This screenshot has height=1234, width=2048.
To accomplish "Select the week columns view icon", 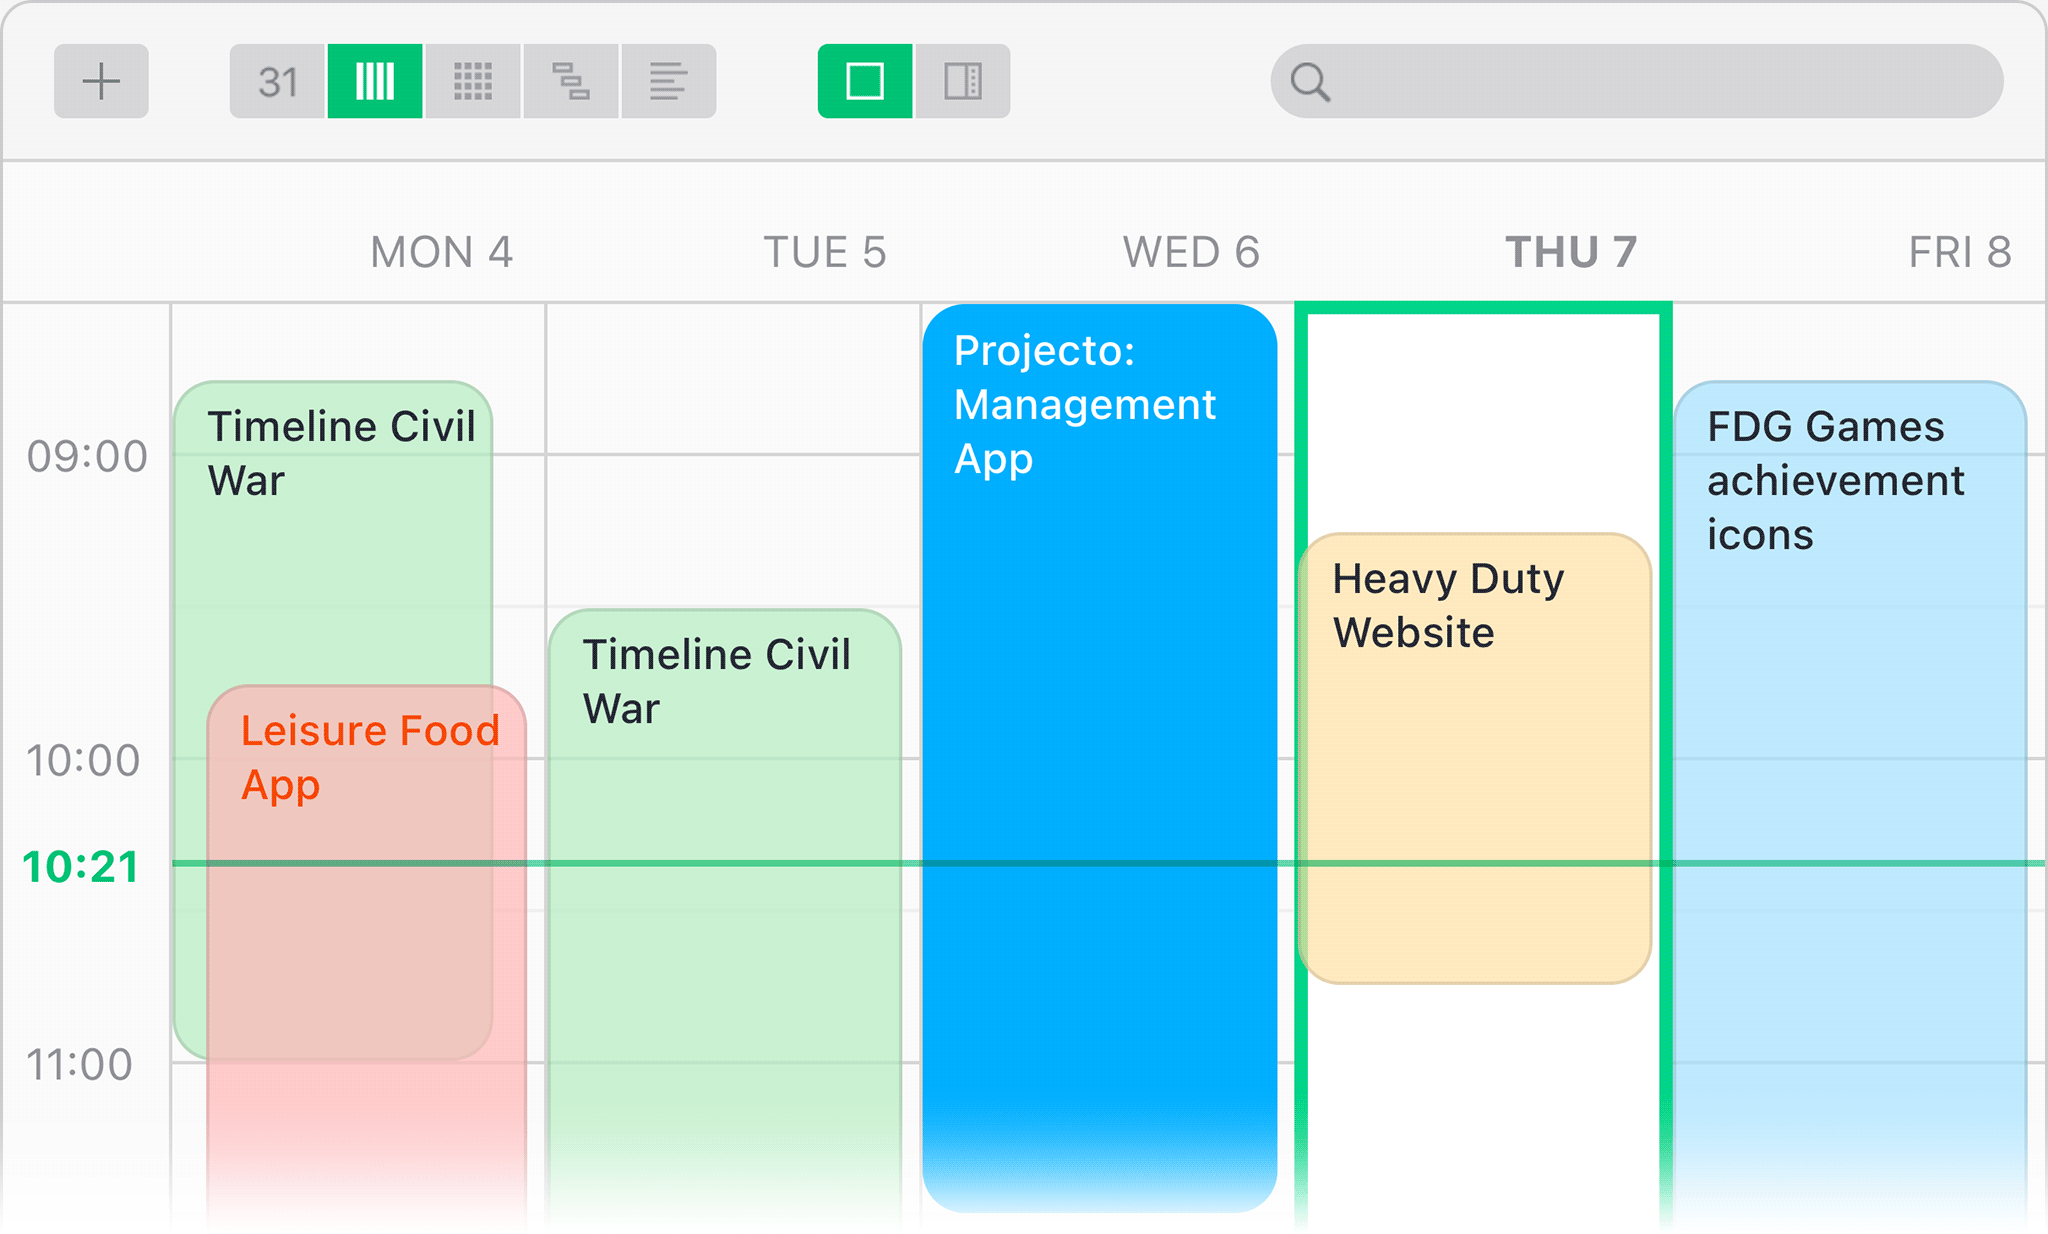I will click(x=375, y=81).
